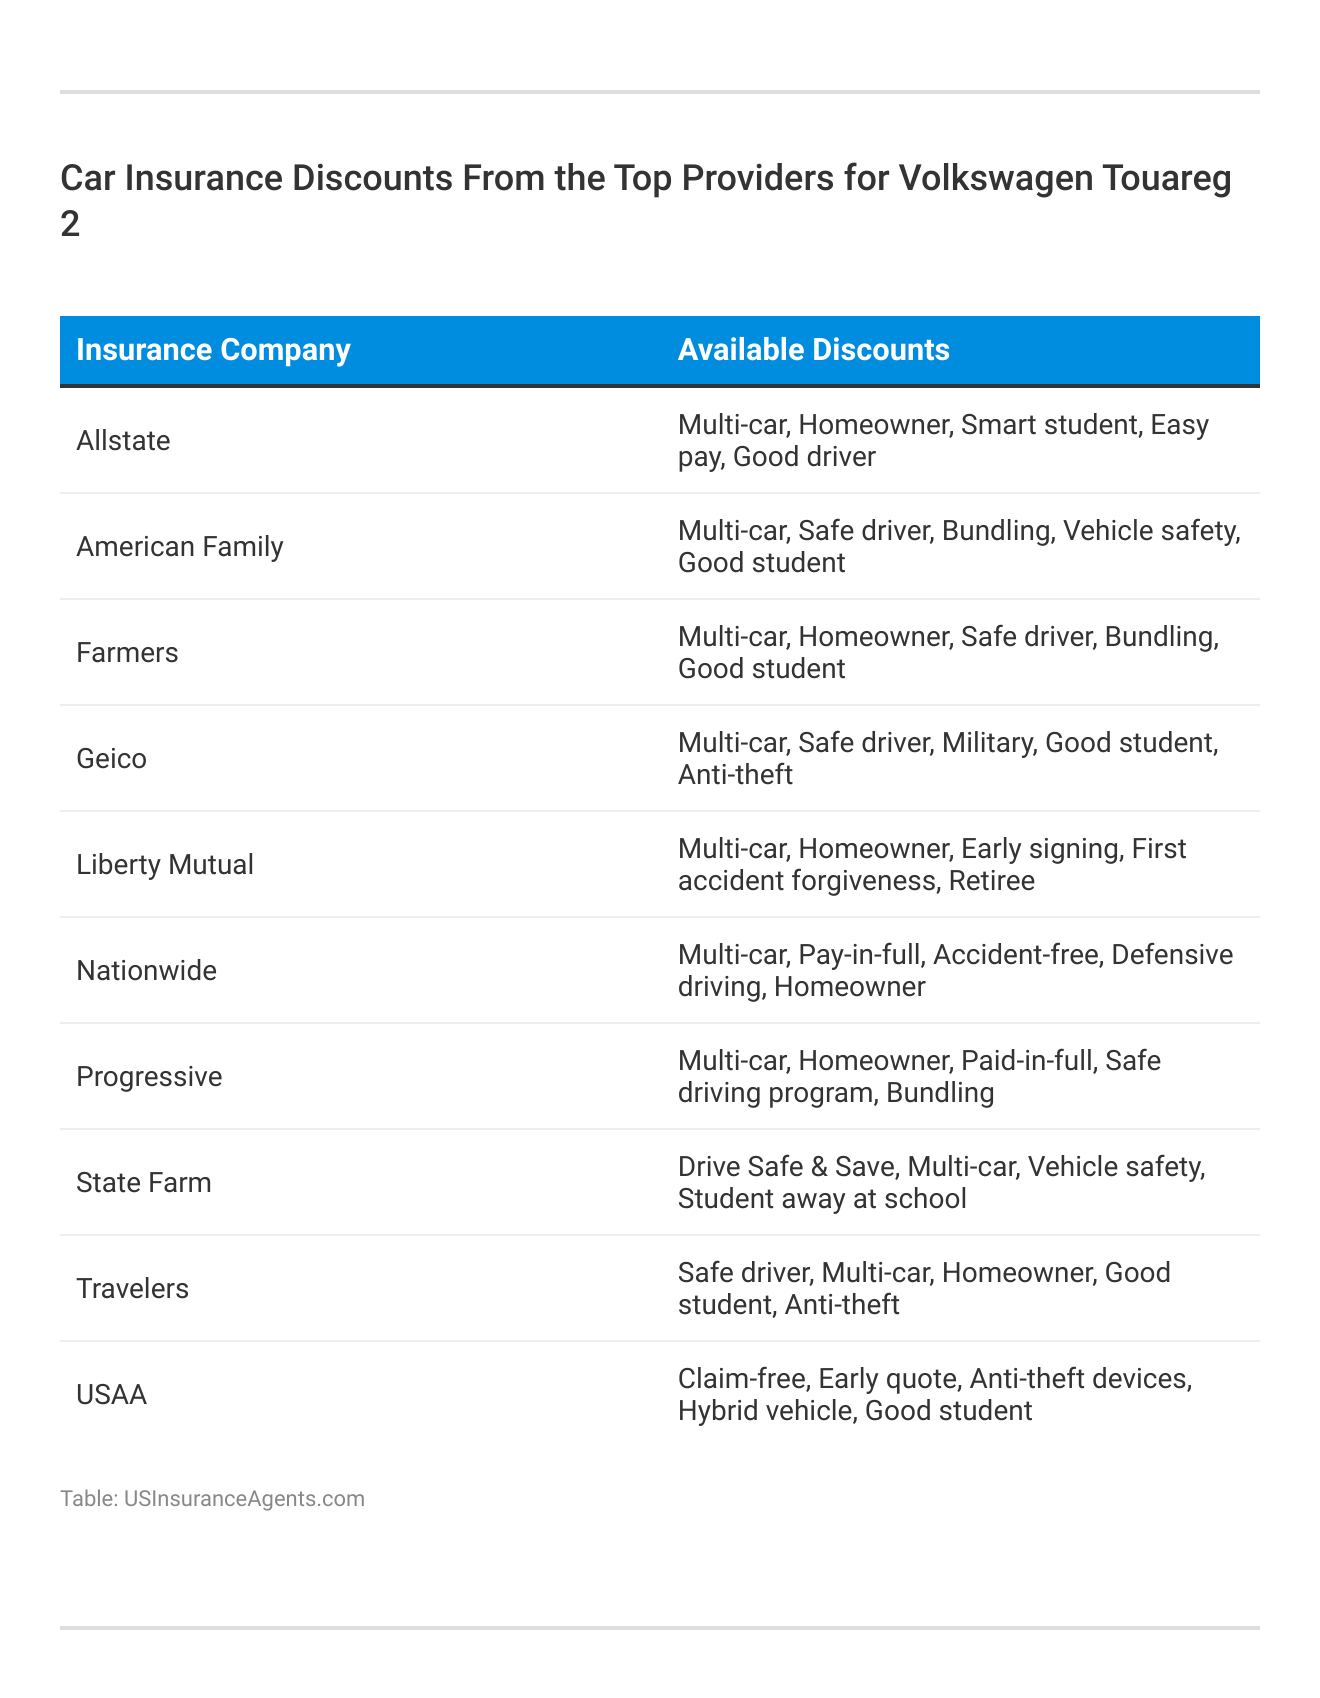
Task: Click State Farm's Drive Safe & Save discounts
Action: [x=941, y=1183]
